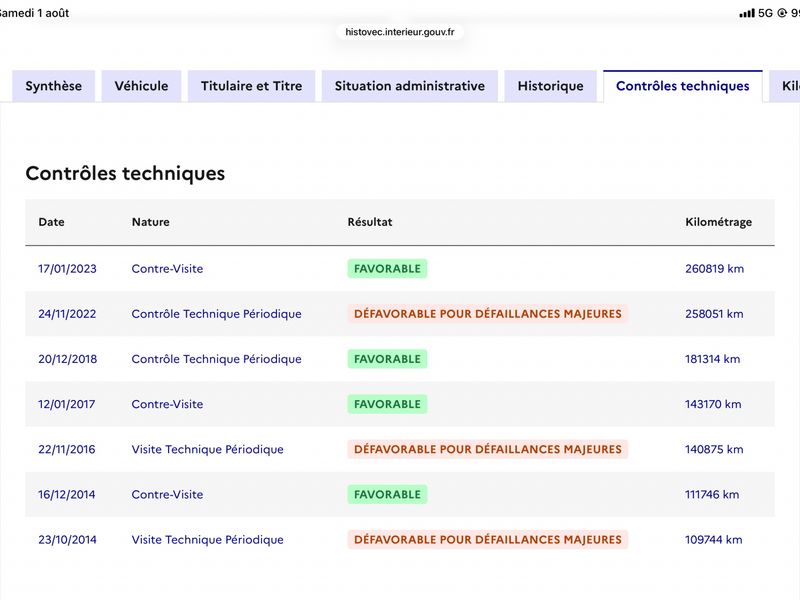Image resolution: width=800 pixels, height=600 pixels.
Task: Tap the Samedi 1 août date in status bar
Action: click(x=34, y=13)
